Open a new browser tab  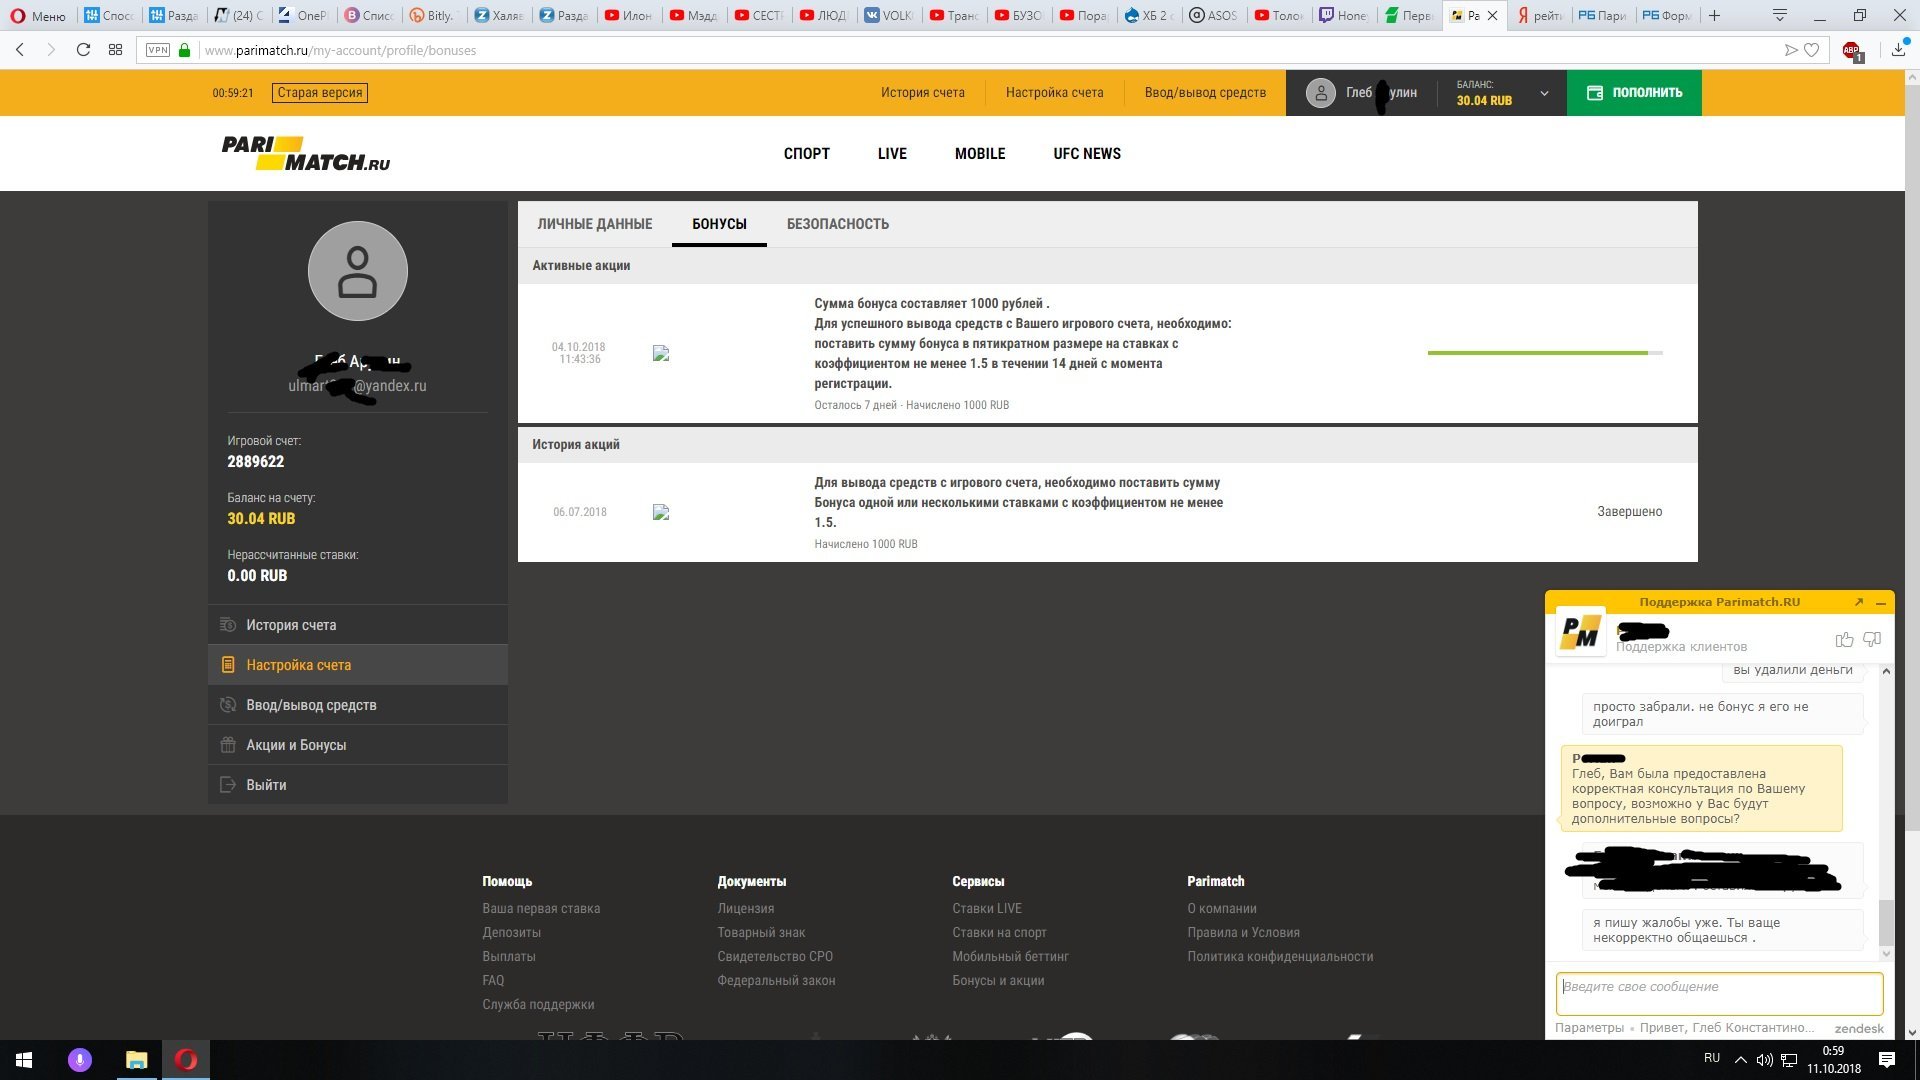(x=1714, y=15)
